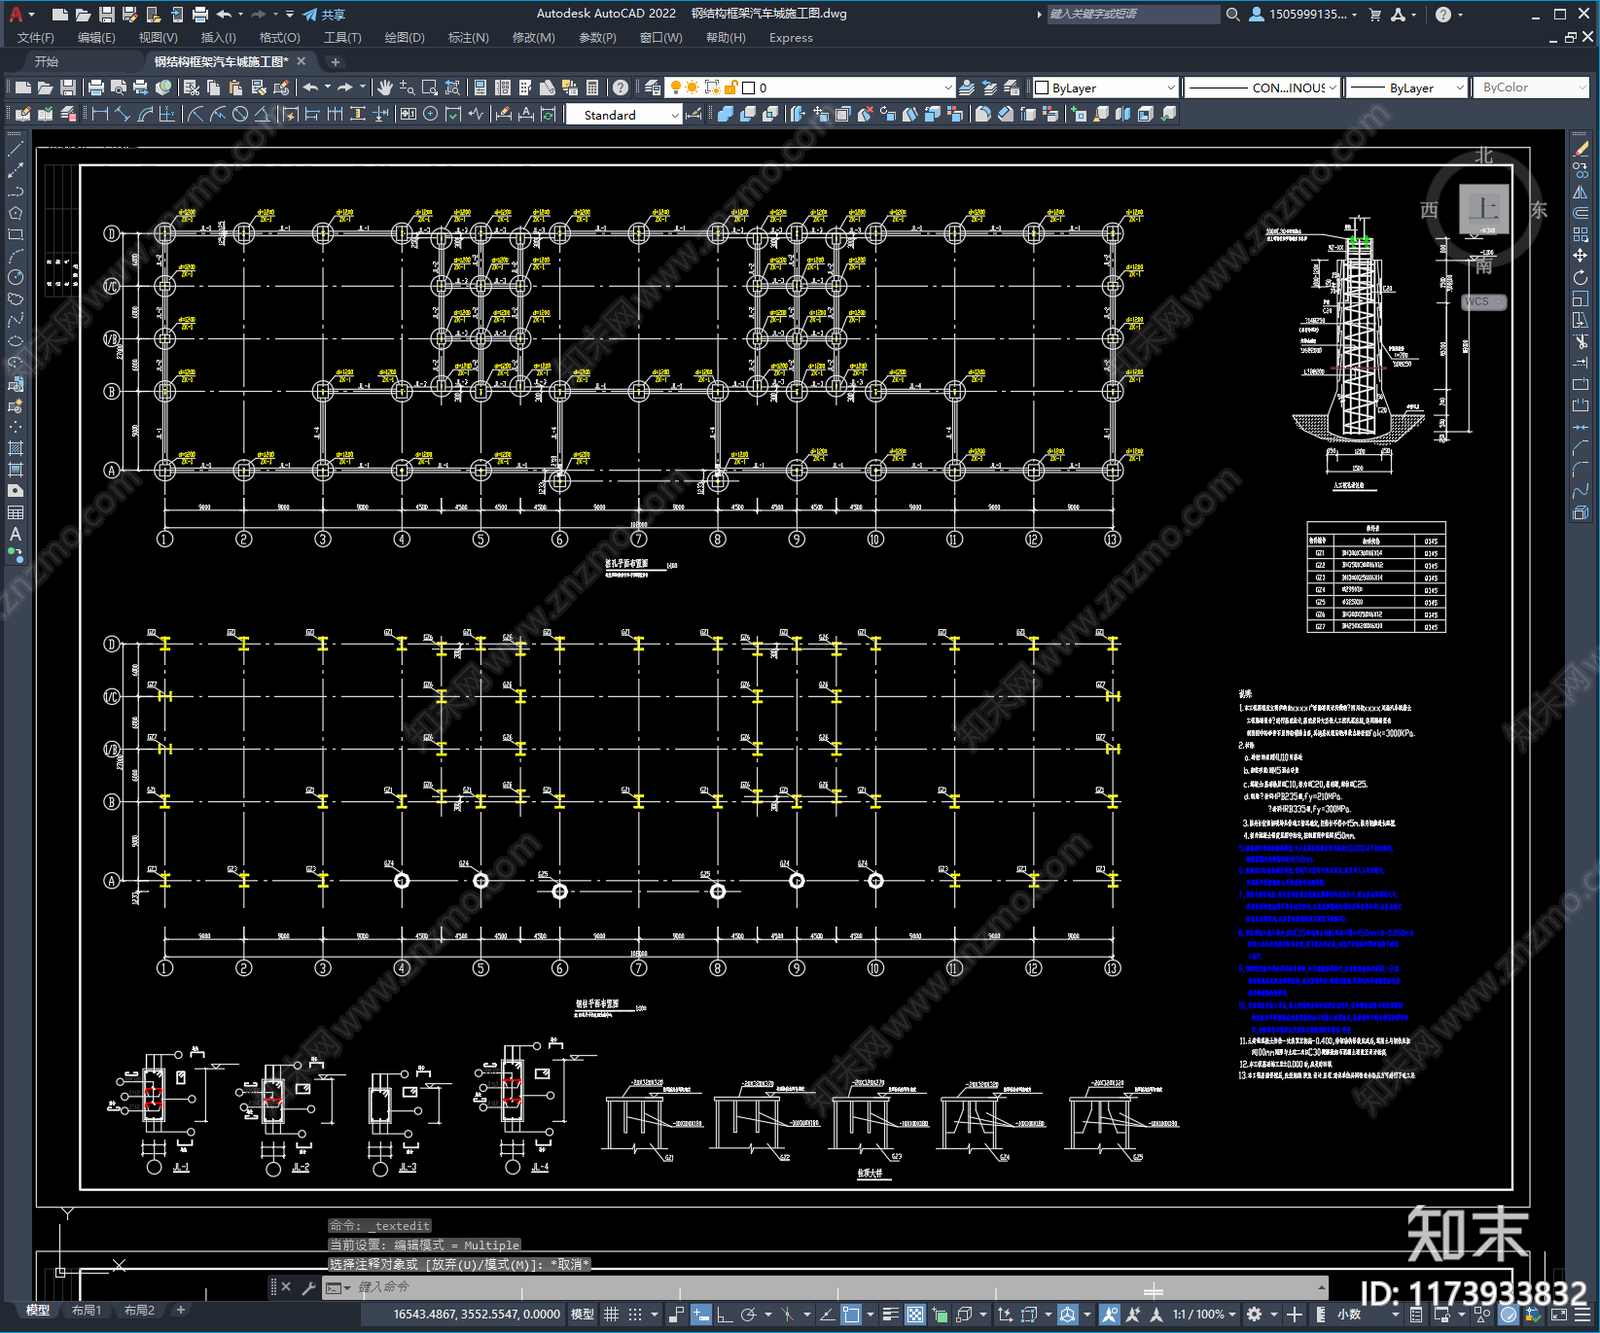Open the 文件(F) menu
The height and width of the screenshot is (1333, 1600).
36,38
